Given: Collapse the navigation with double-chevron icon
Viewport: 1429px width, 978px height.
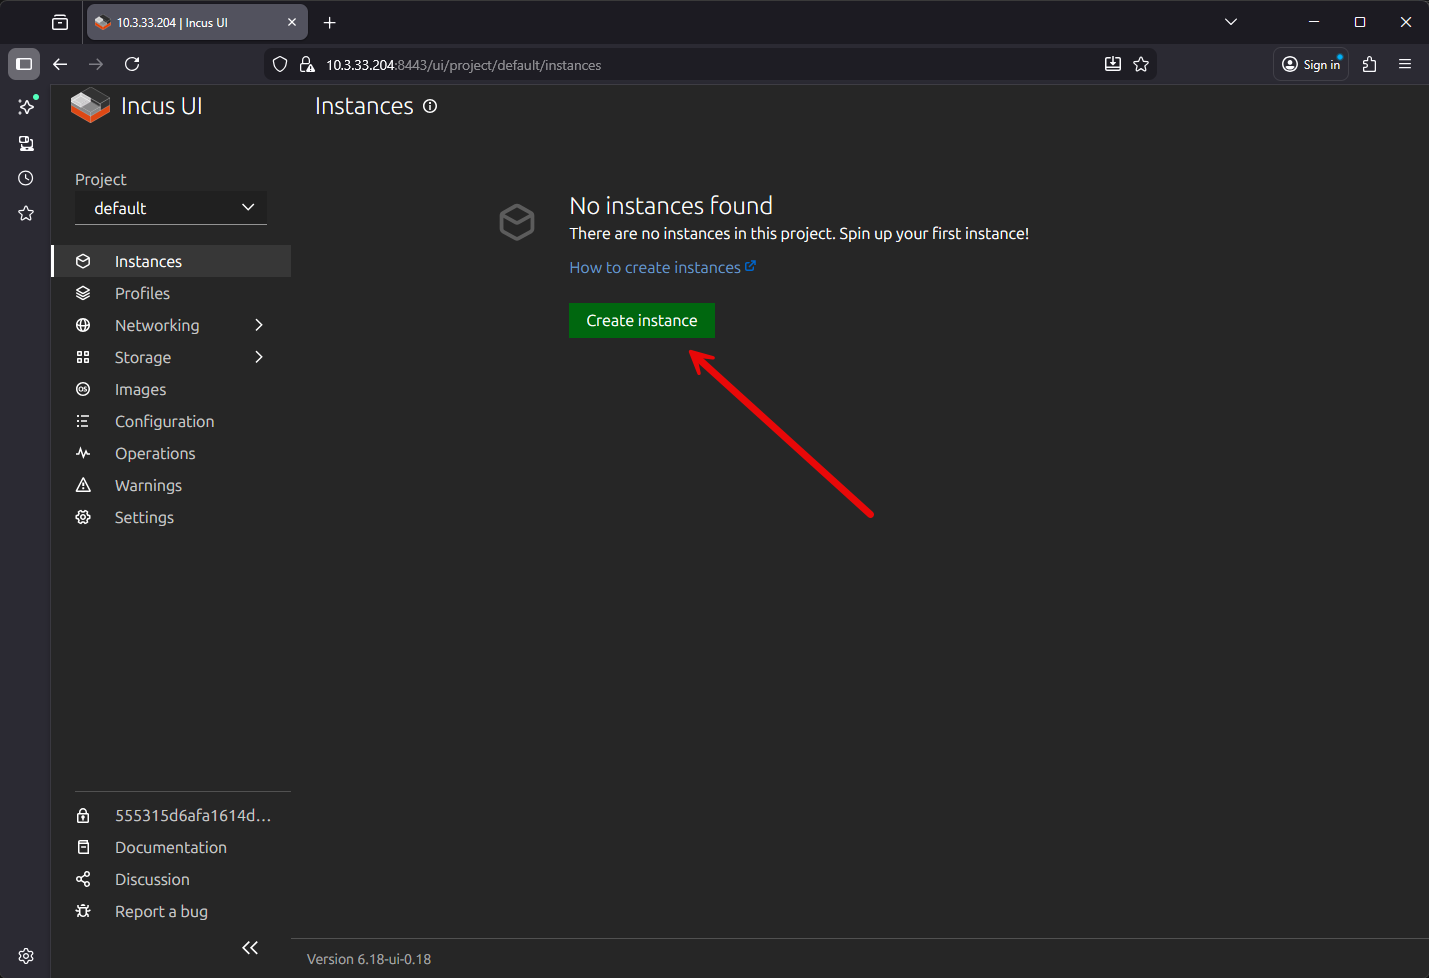Looking at the screenshot, I should pyautogui.click(x=250, y=947).
